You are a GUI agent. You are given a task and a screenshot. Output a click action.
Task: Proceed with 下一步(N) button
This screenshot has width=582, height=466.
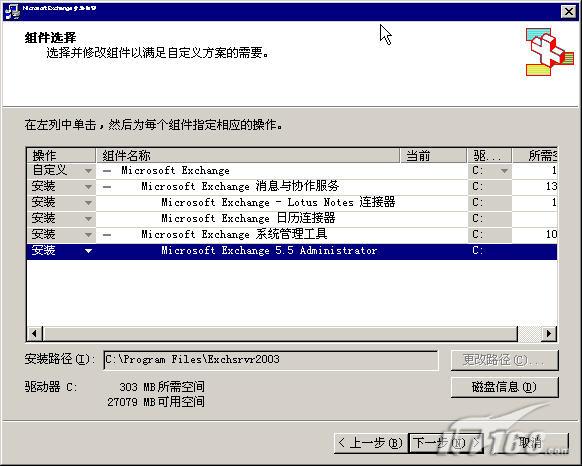445,443
